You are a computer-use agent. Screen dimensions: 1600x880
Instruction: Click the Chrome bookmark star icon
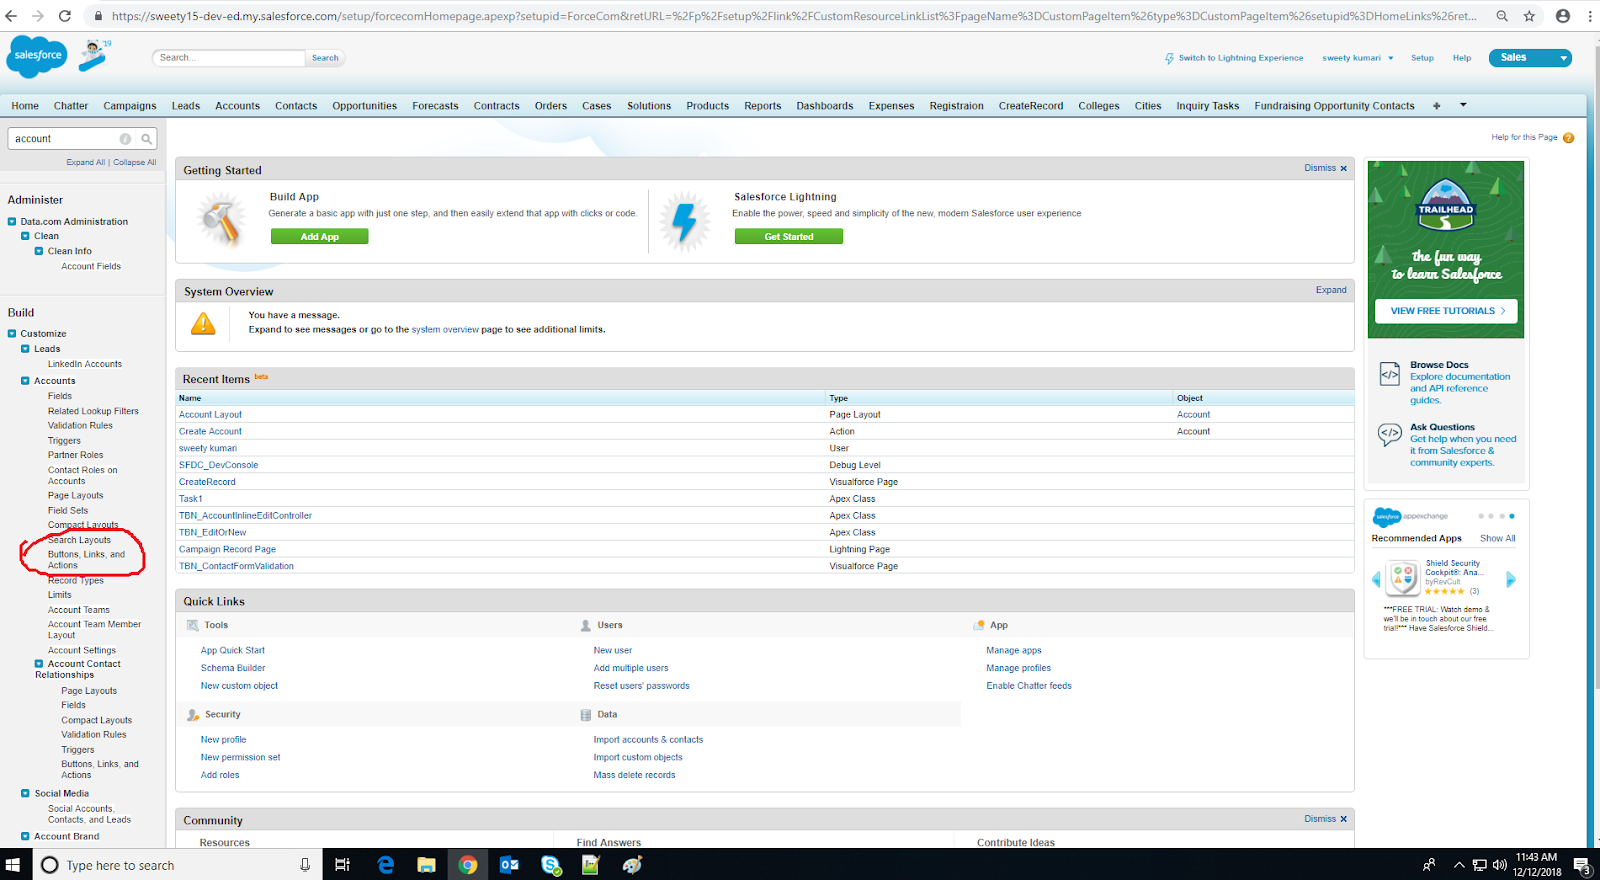pos(1529,16)
